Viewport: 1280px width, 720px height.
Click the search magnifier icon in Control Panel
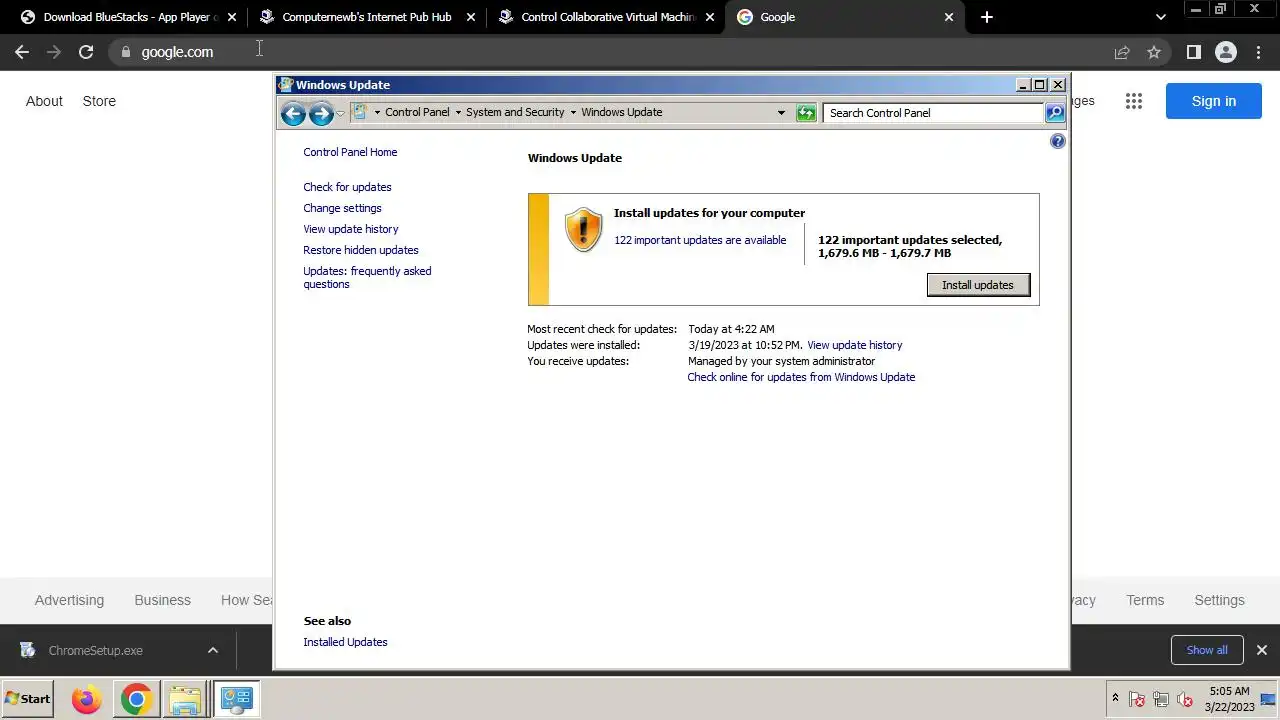1055,113
